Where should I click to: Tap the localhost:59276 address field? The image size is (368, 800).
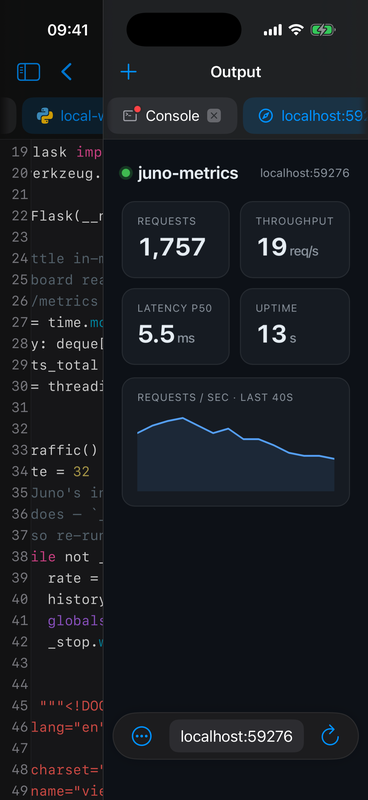[236, 736]
